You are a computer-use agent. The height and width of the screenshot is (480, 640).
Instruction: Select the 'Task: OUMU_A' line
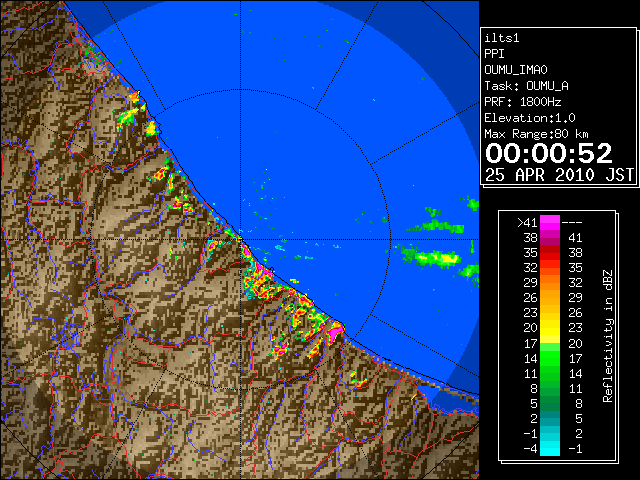527,86
